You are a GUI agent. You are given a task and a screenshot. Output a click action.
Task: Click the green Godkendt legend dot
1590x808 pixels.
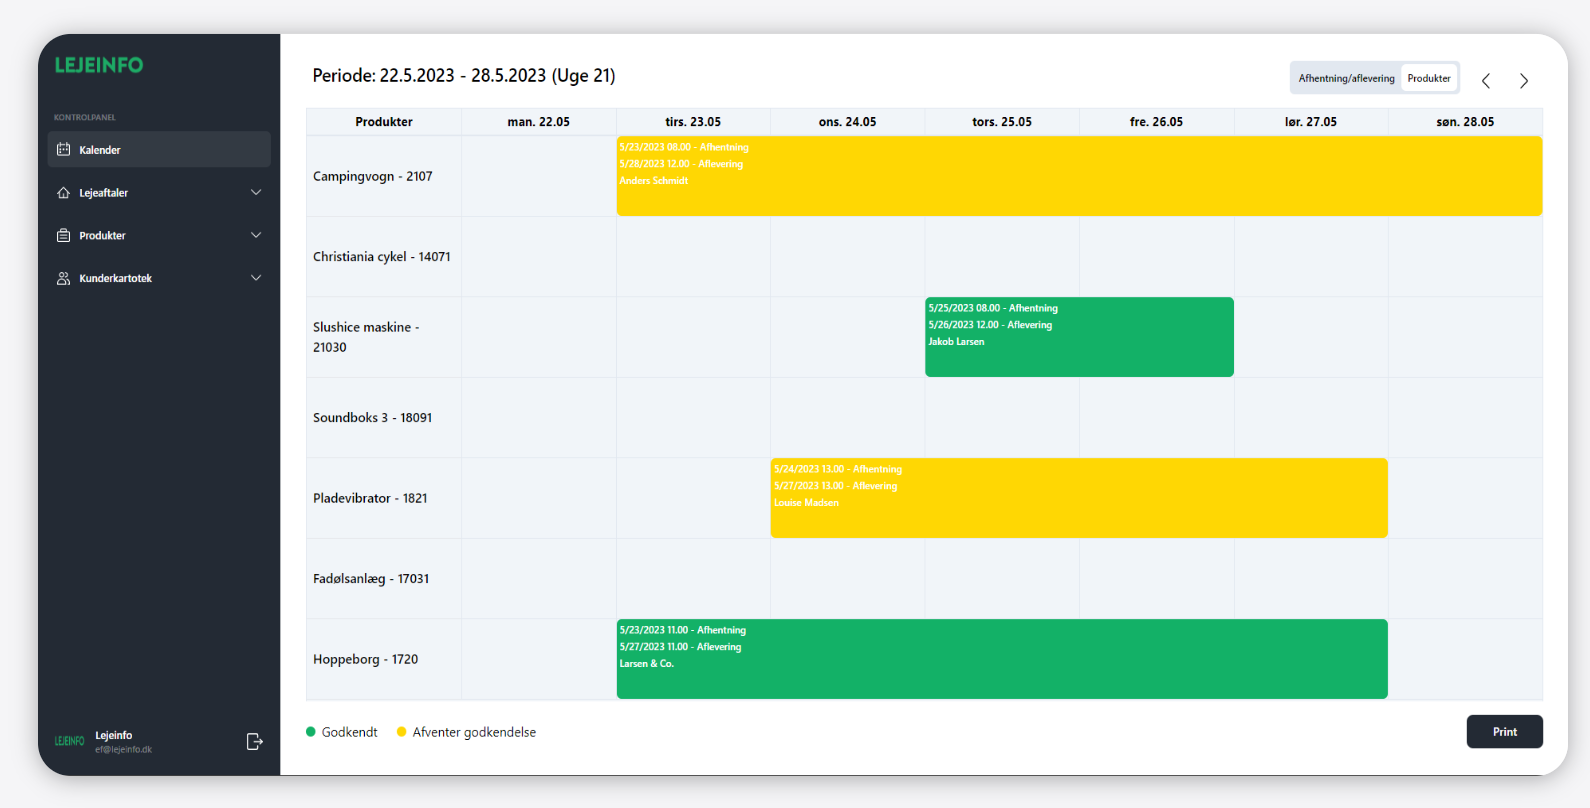311,732
